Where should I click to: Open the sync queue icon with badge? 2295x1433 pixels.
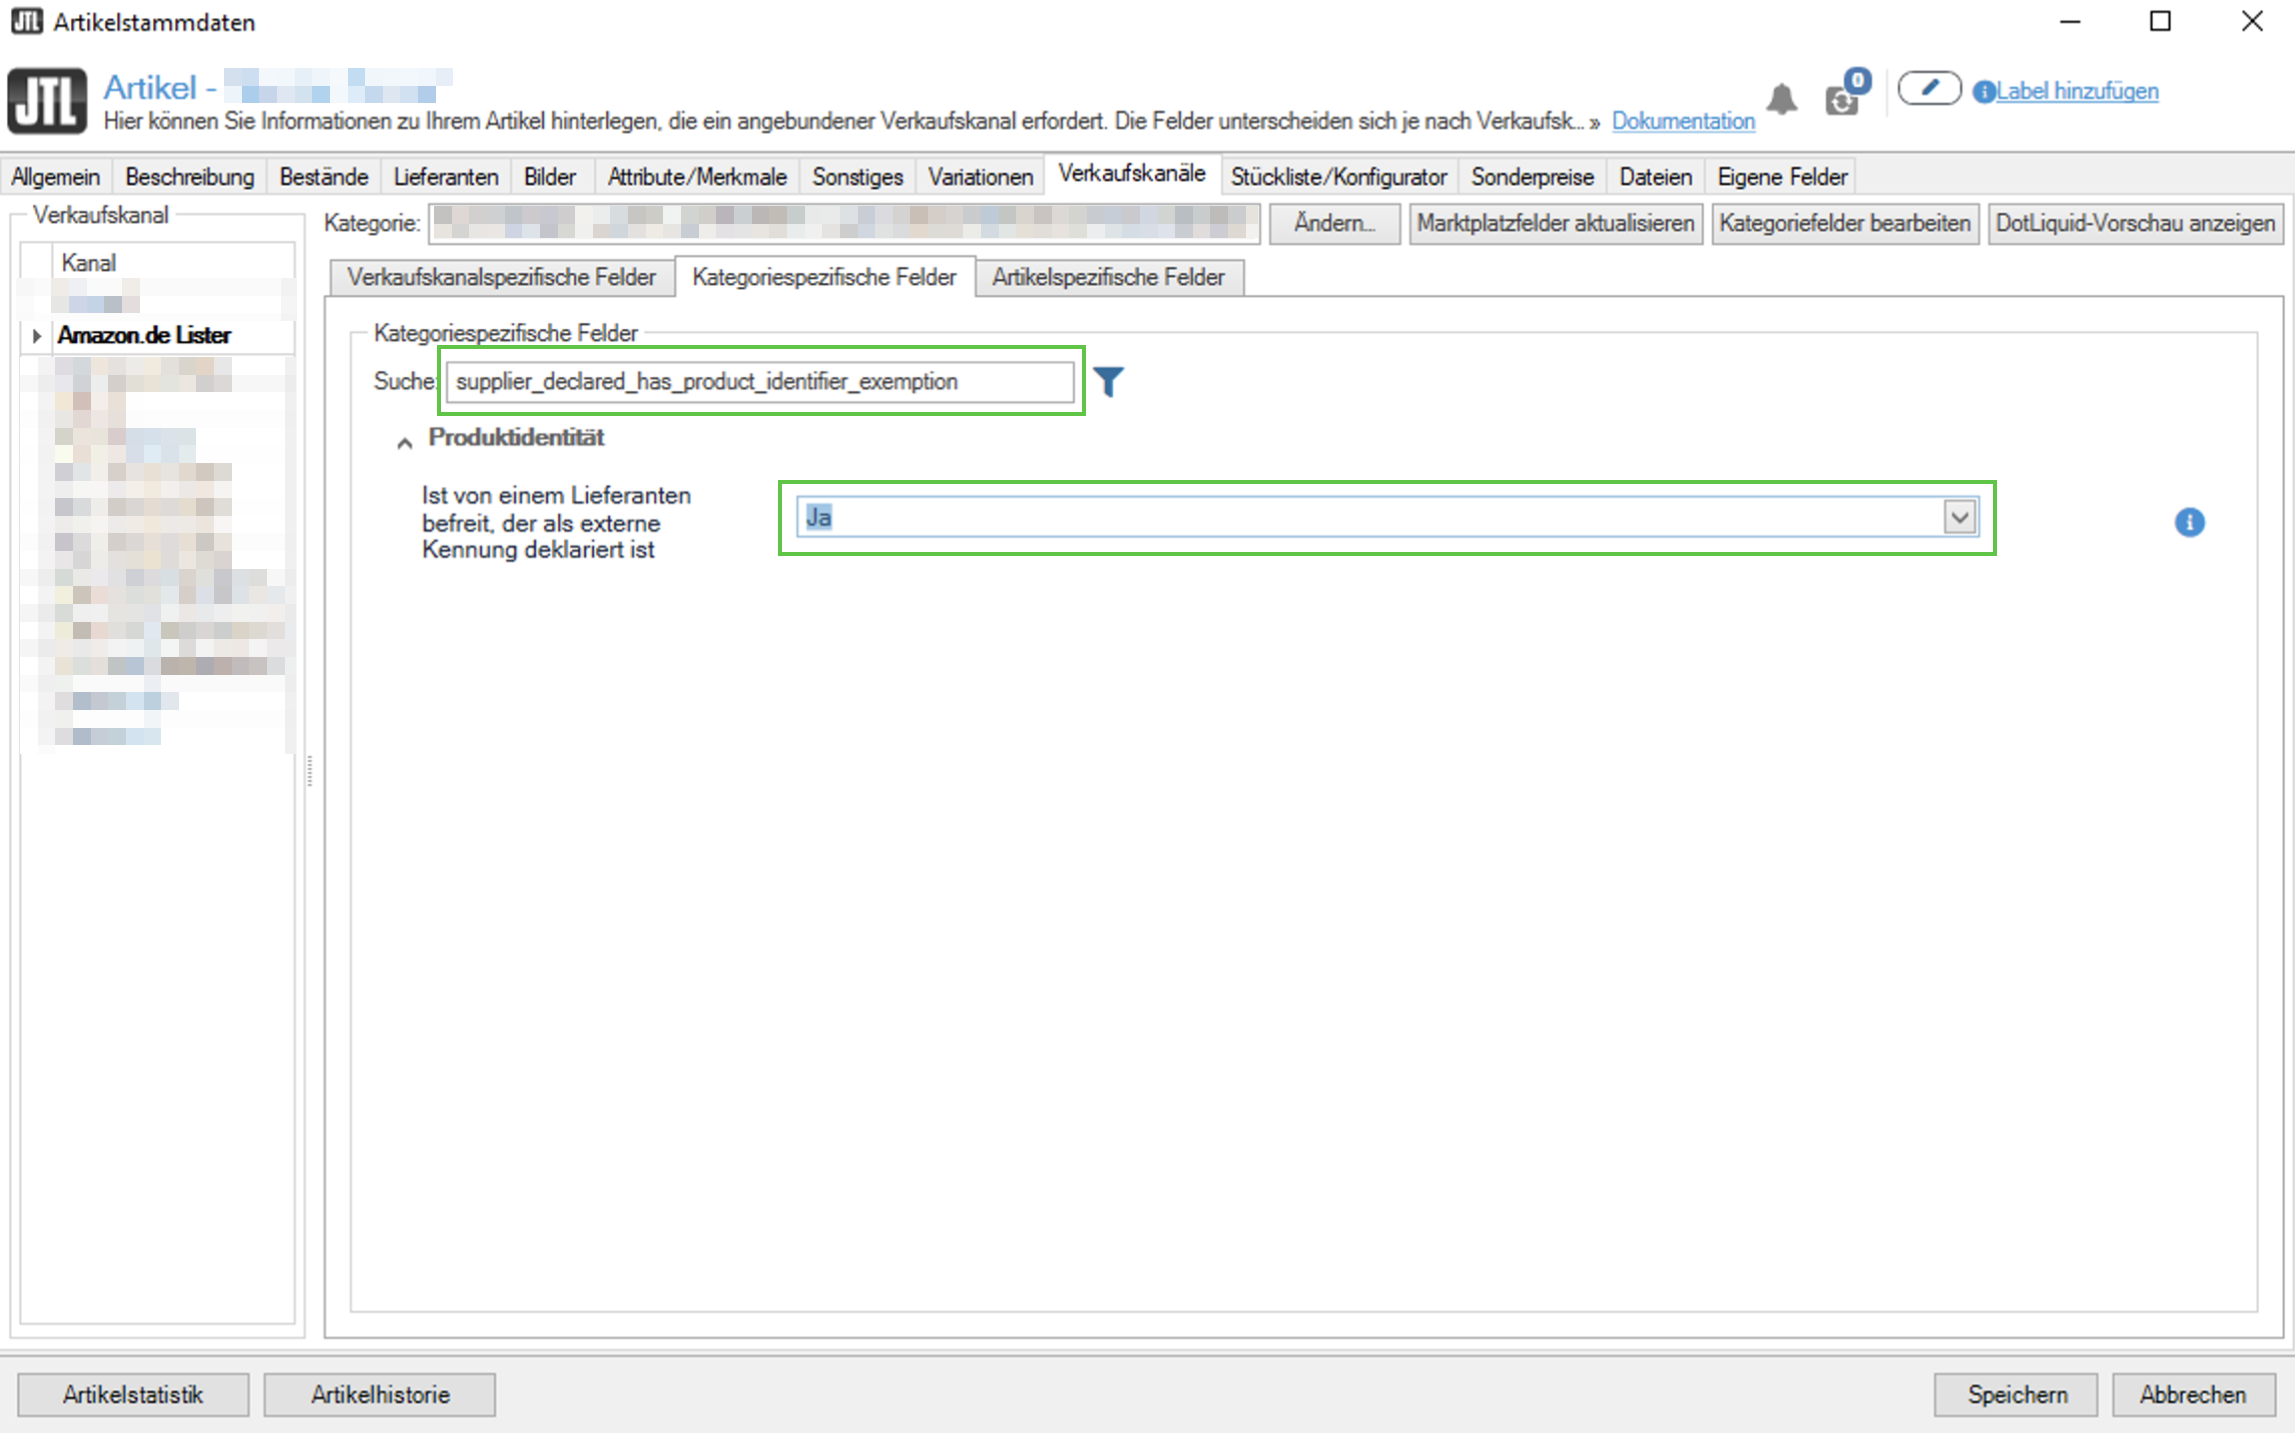click(1842, 98)
